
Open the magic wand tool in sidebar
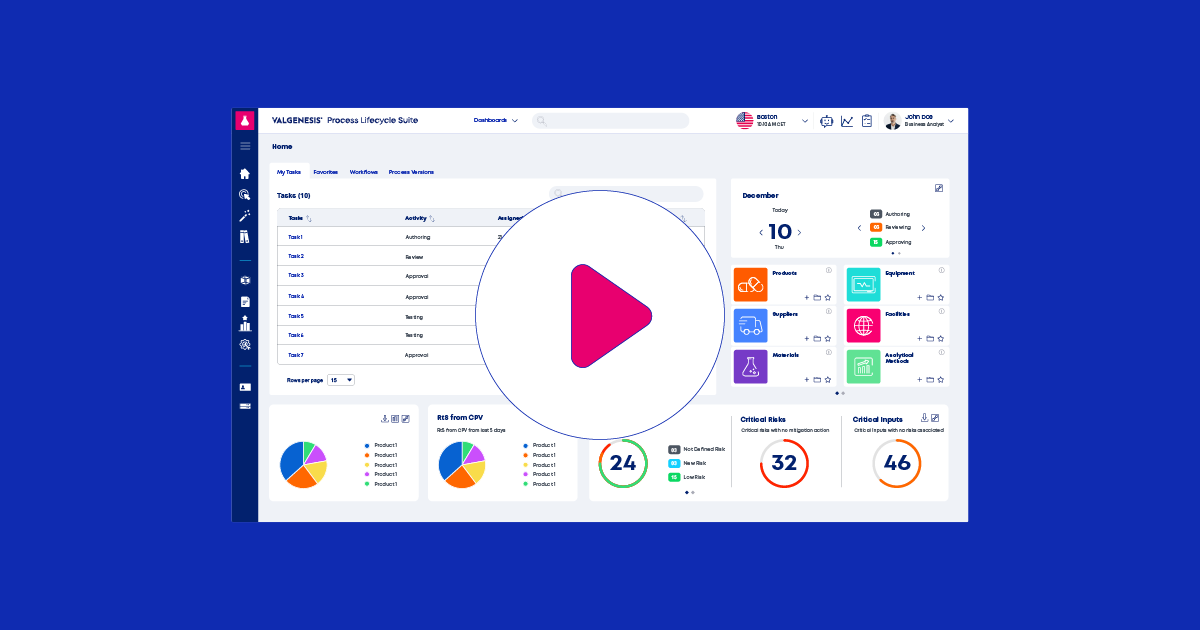click(x=245, y=216)
